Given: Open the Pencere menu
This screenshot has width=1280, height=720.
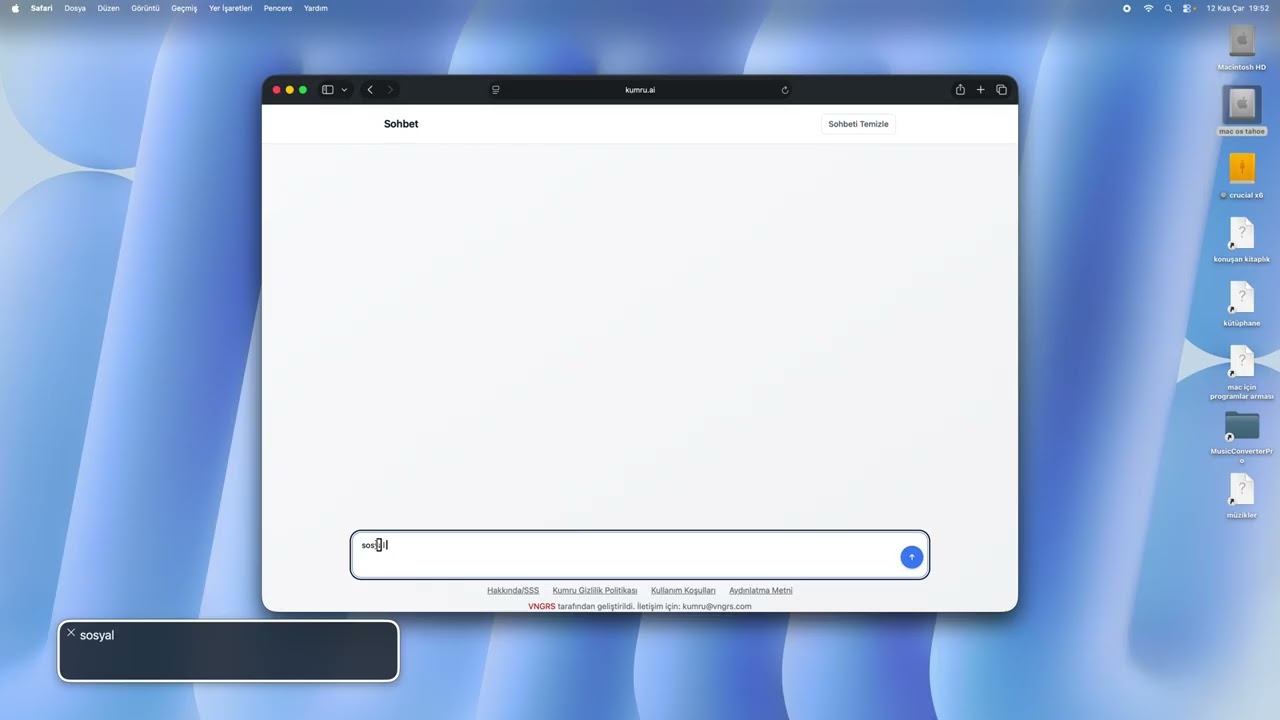Looking at the screenshot, I should click(x=278, y=8).
